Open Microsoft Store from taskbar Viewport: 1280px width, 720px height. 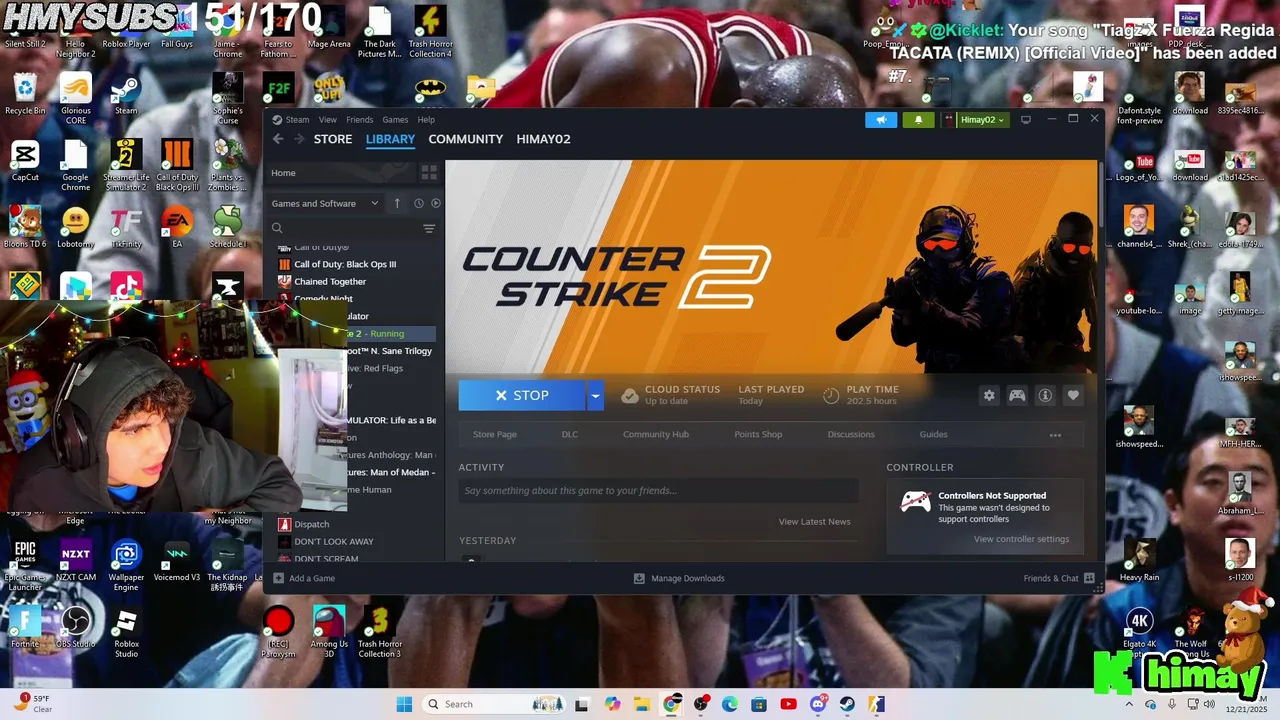pos(759,704)
